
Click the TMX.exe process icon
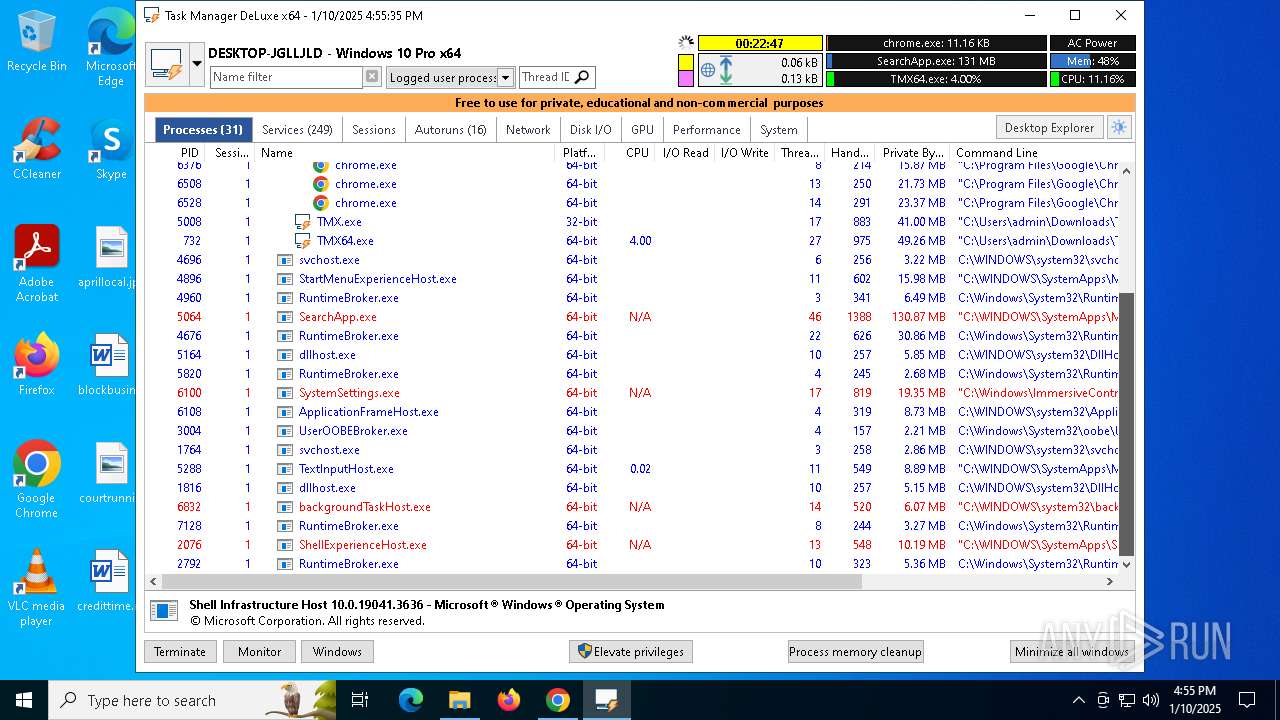(x=302, y=222)
